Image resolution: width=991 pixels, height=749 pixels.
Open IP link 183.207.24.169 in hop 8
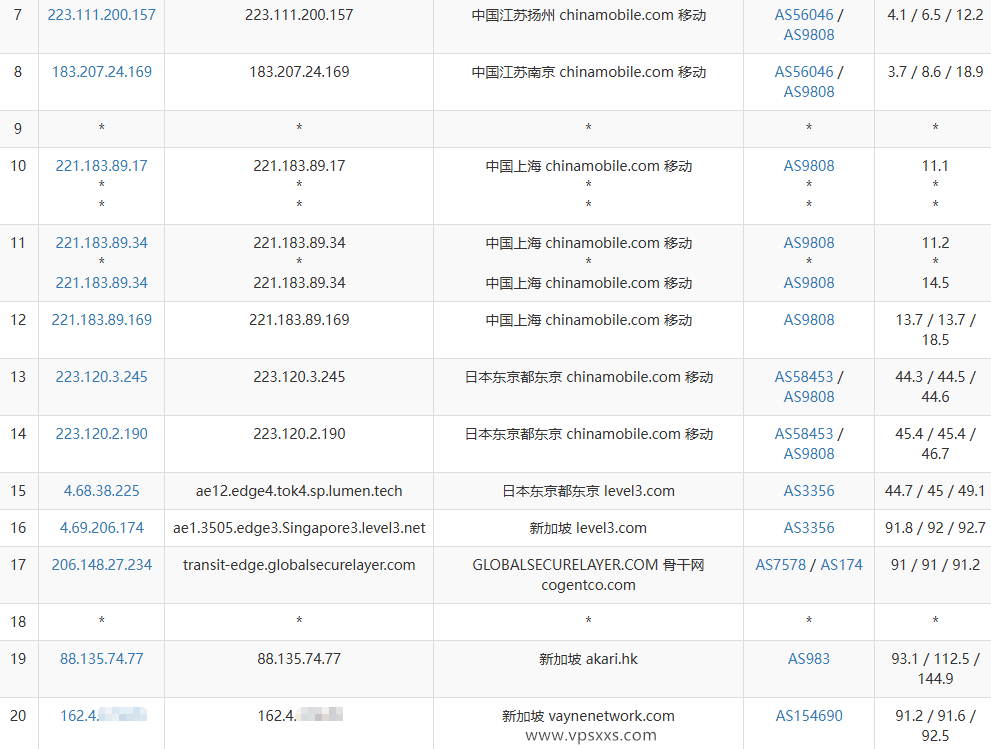(102, 71)
